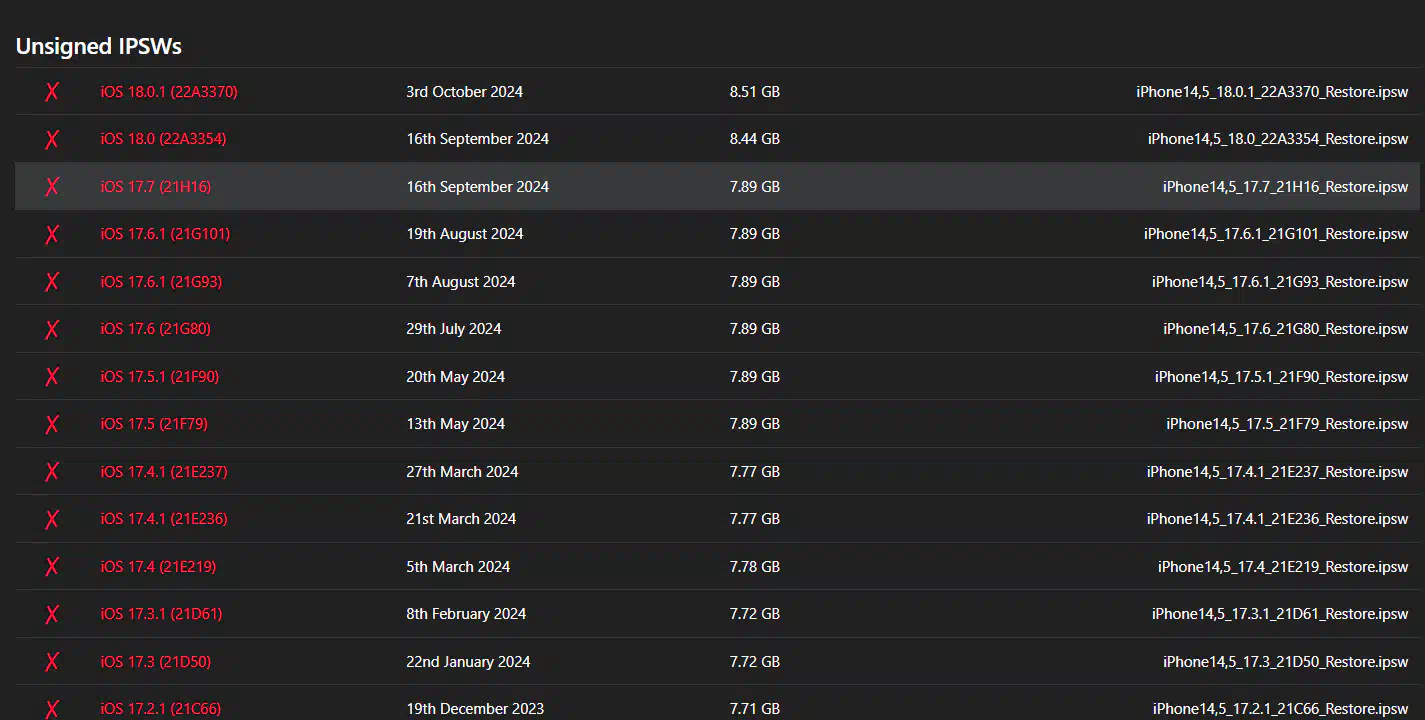Open the iOS 17.3.1 (21D61) link
Viewport: 1425px width, 720px height.
(x=161, y=614)
